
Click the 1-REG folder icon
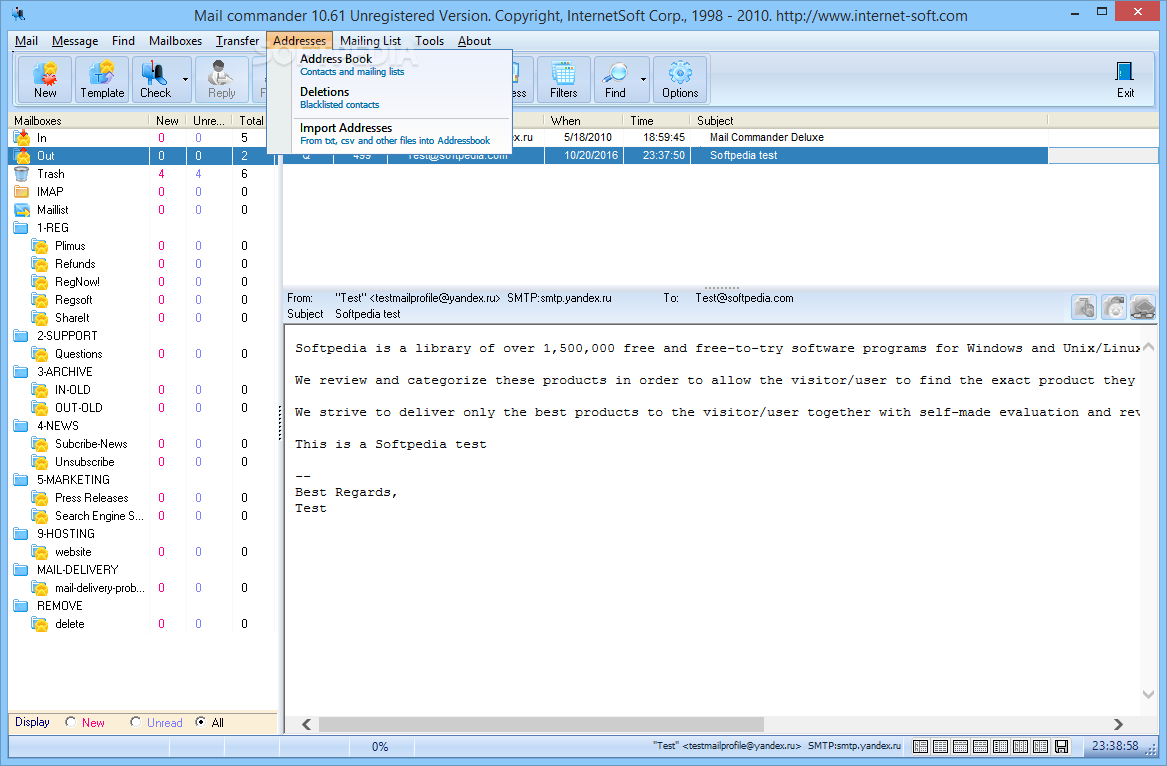[21, 228]
